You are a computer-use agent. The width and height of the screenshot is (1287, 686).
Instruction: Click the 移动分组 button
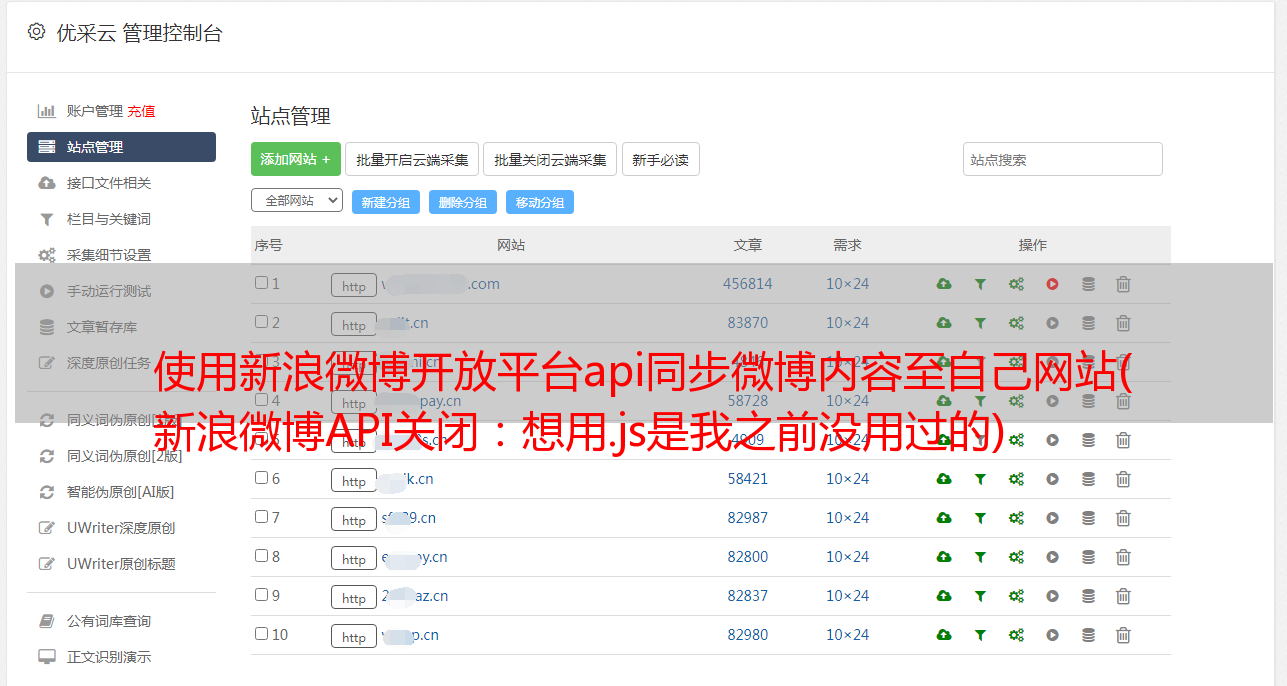(540, 202)
